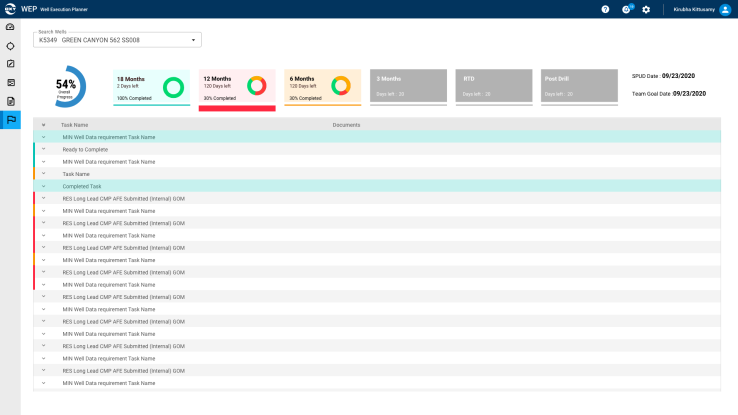Click 'Days left : 20' in Post Drill card
Image resolution: width=738 pixels, height=415 pixels.
coord(559,94)
